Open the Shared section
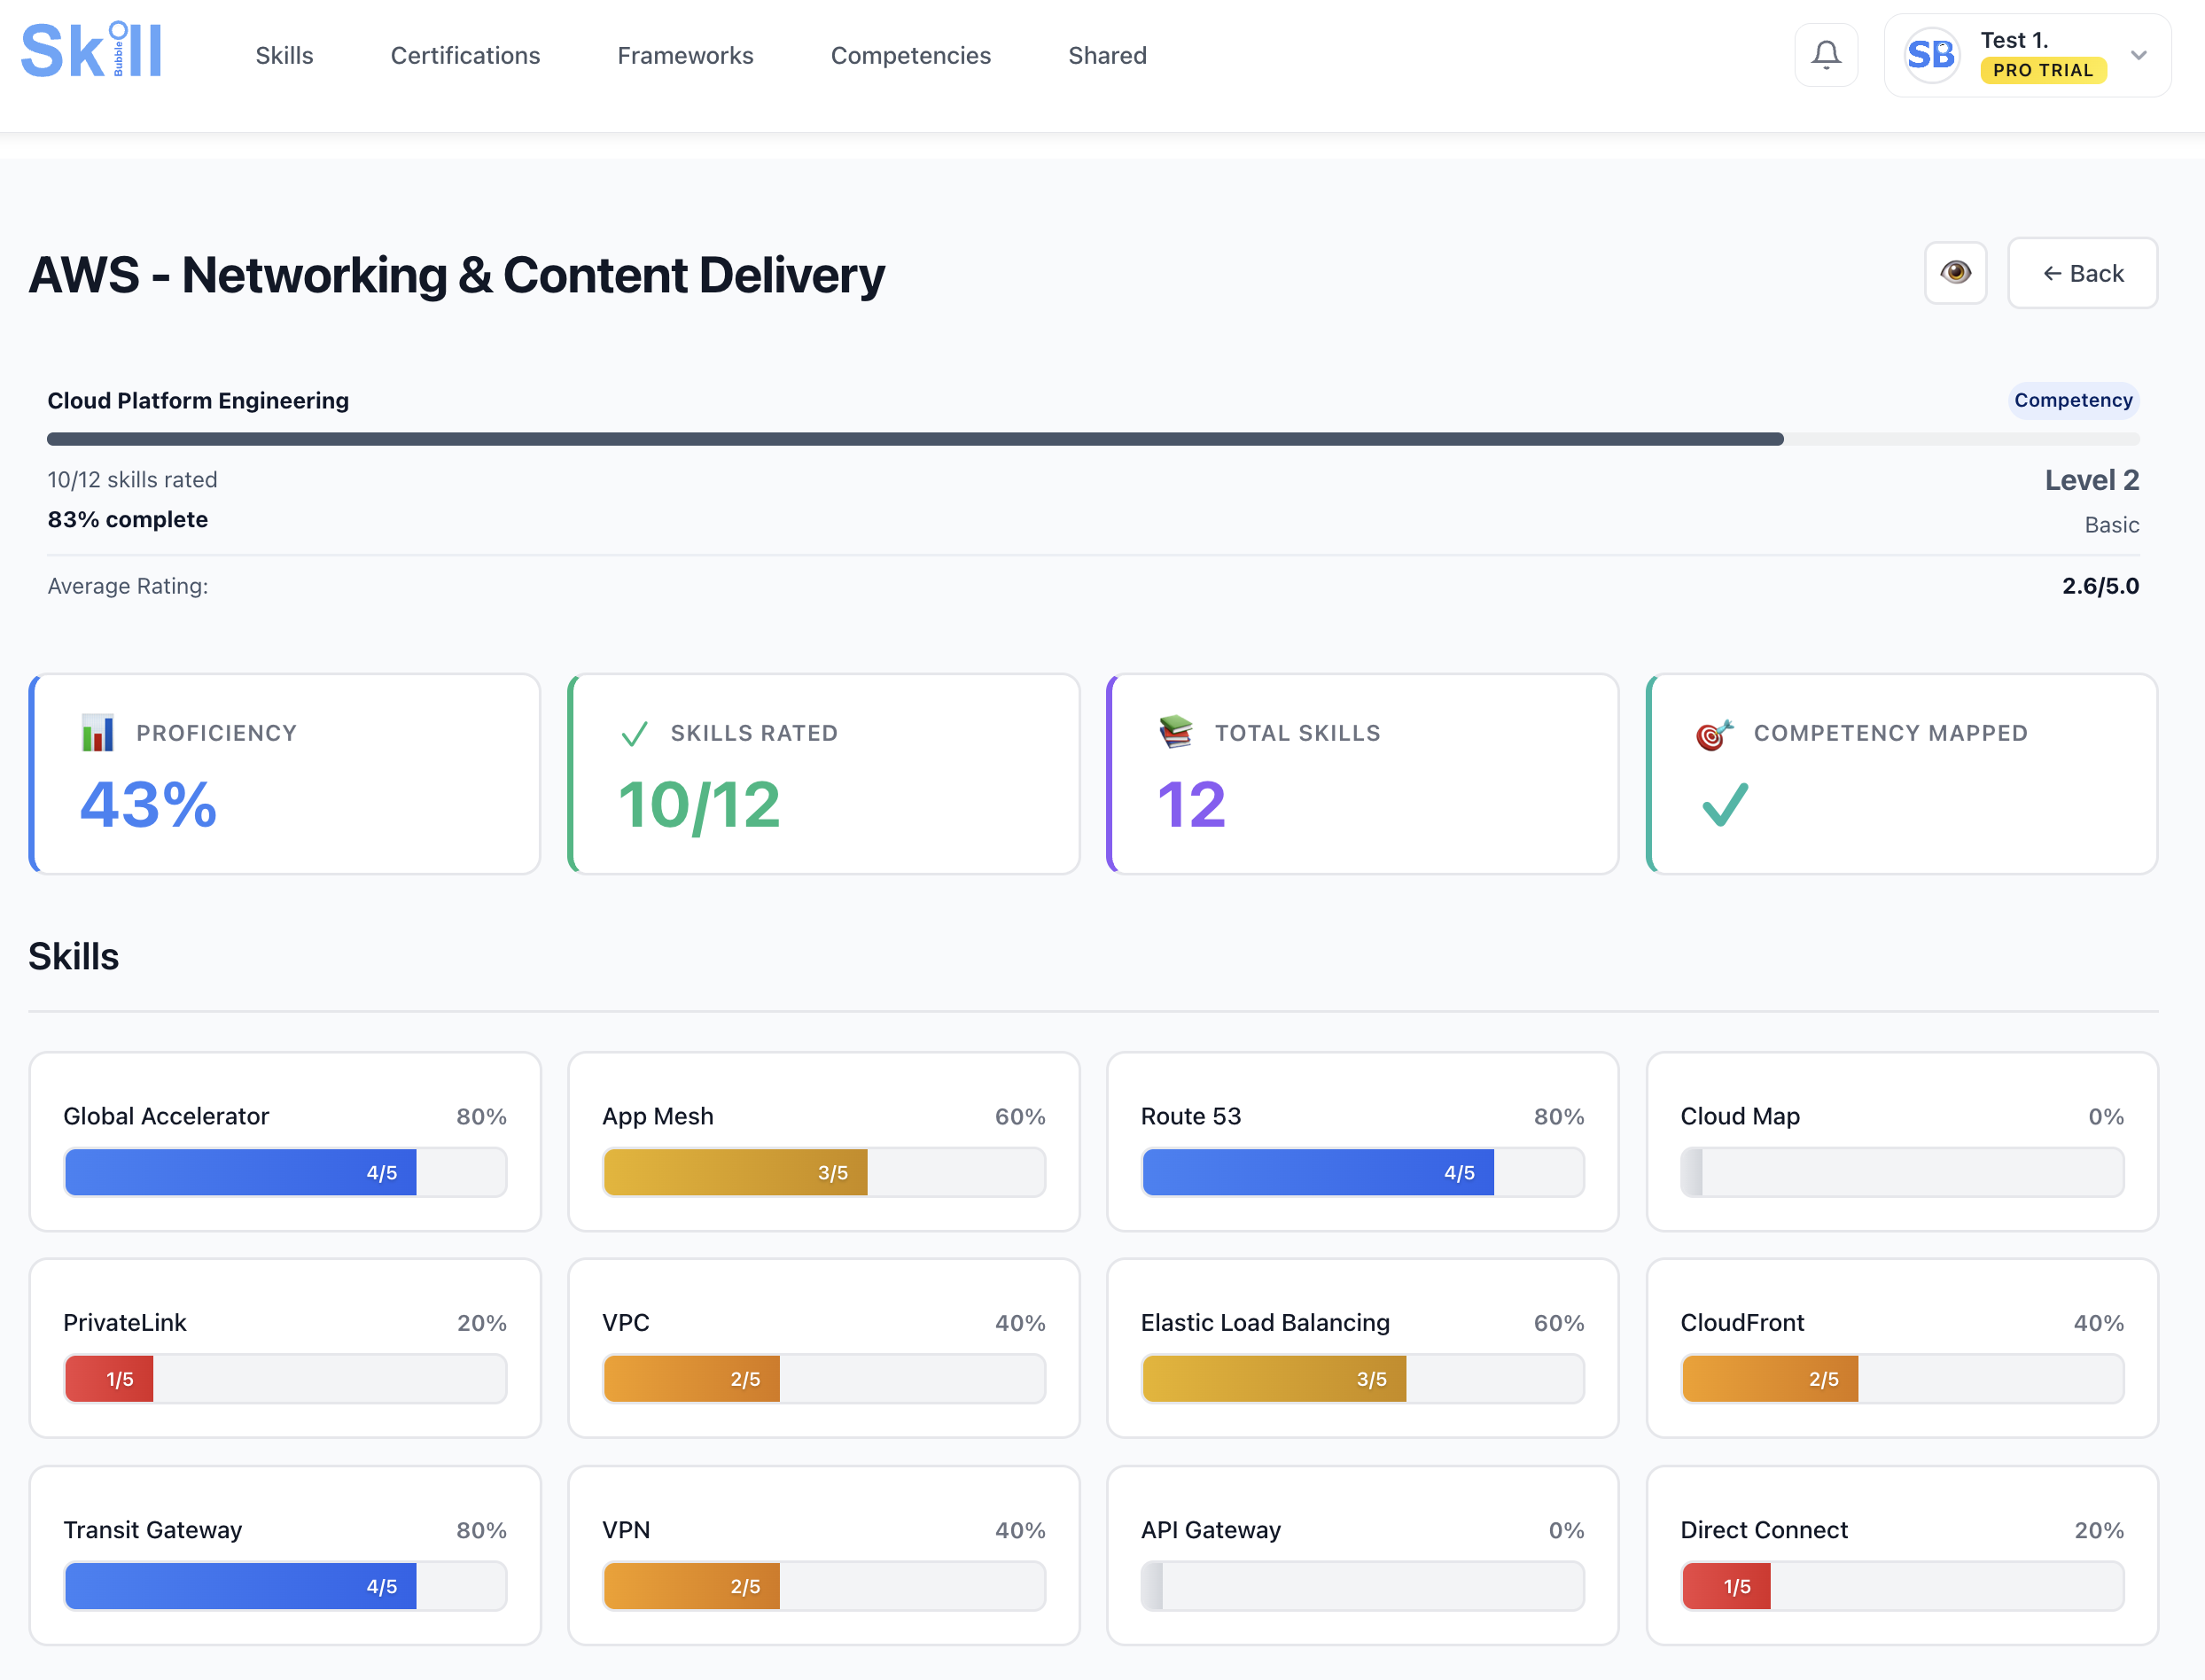Image resolution: width=2205 pixels, height=1680 pixels. (1107, 56)
